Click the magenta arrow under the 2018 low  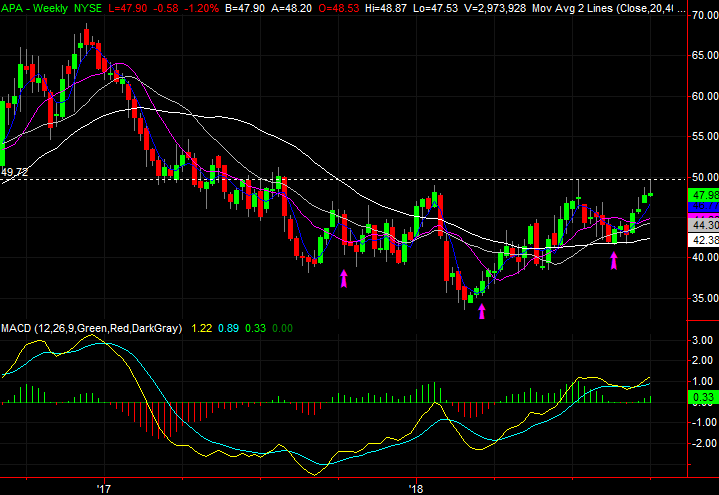tap(482, 311)
